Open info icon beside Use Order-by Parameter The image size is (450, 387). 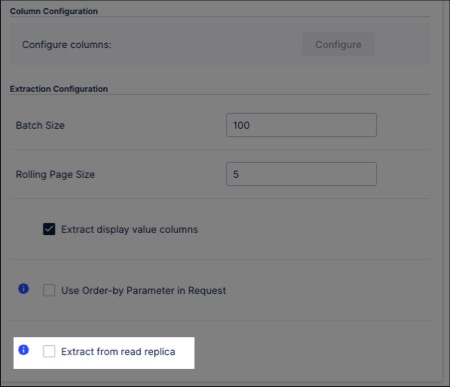23,289
